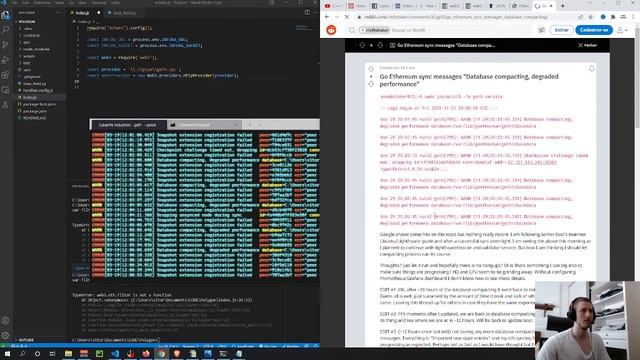640x360 pixels.
Task: Open the Testing flask icon in activity bar
Action: click(5, 105)
